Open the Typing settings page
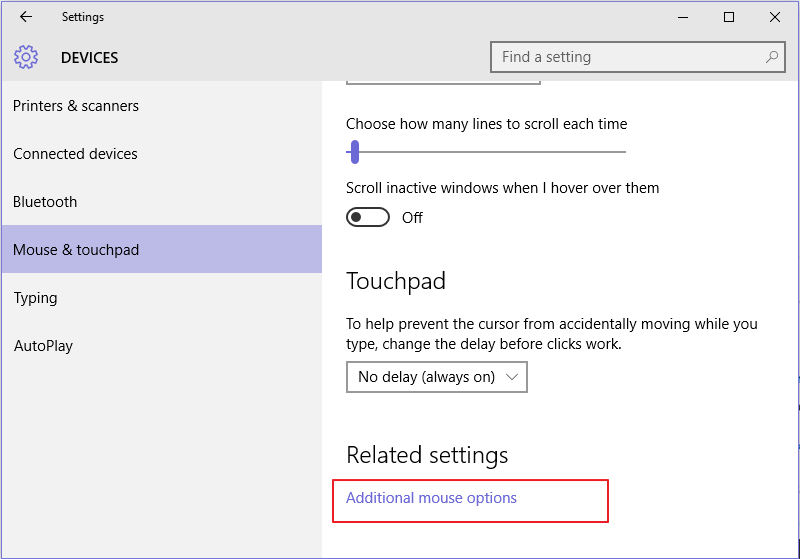The height and width of the screenshot is (559, 800). coord(35,298)
